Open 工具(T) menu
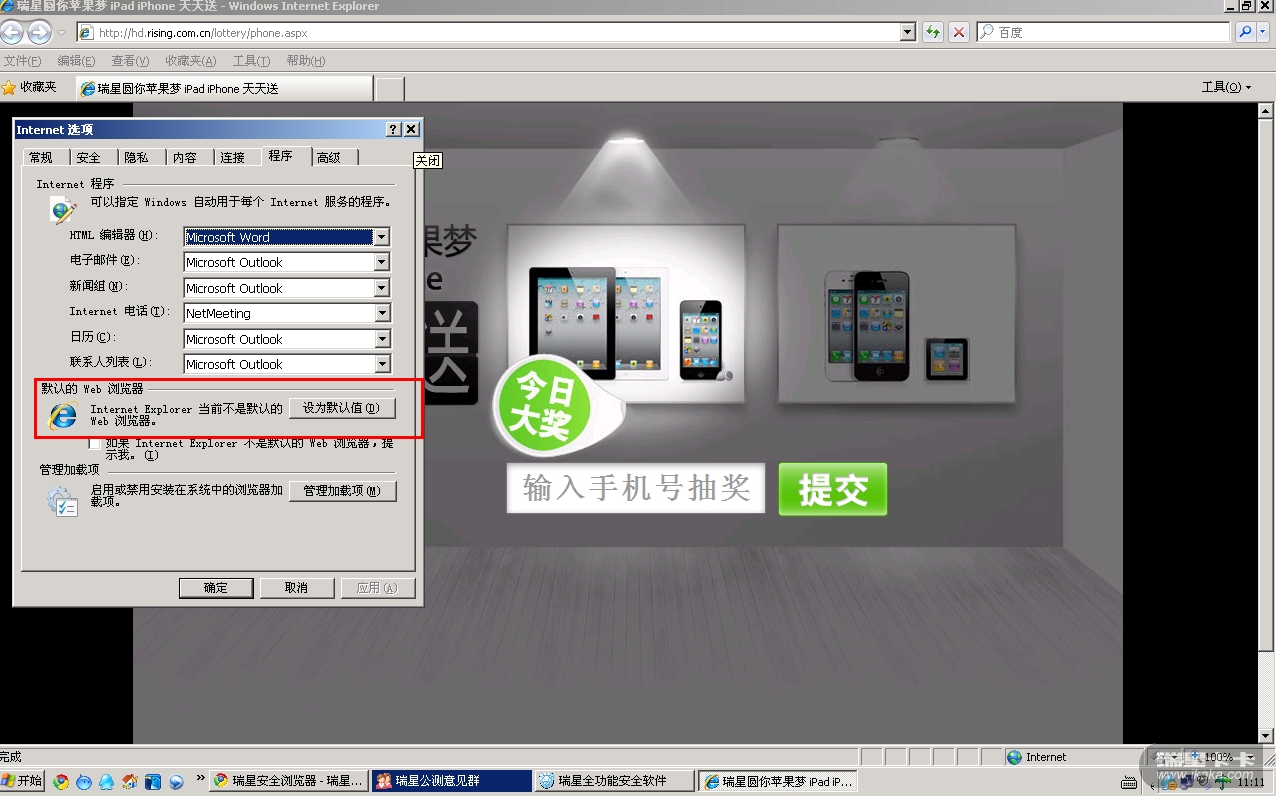Viewport: 1276px width, 796px height. (252, 61)
